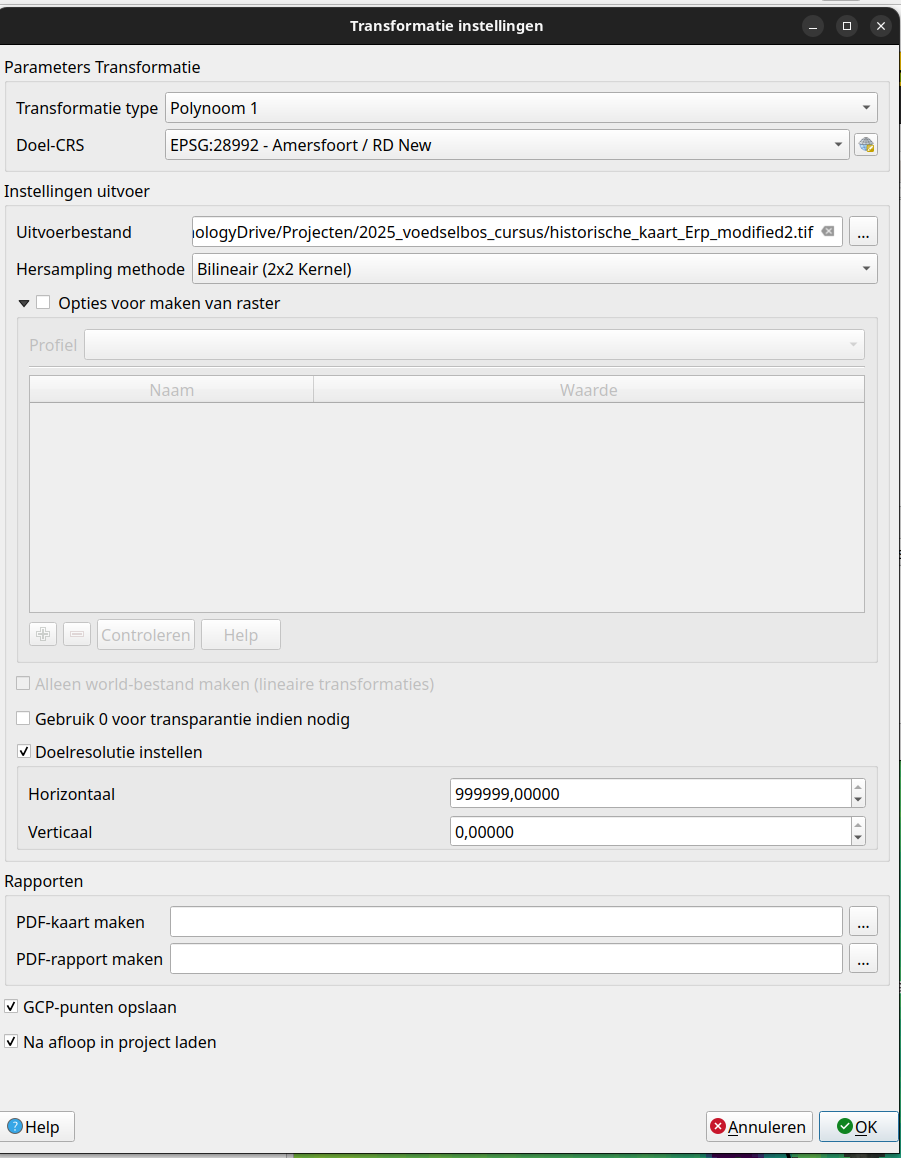The image size is (901, 1158).
Task: Uncheck 'Doelresolutie instellen' checkbox
Action: 24,752
